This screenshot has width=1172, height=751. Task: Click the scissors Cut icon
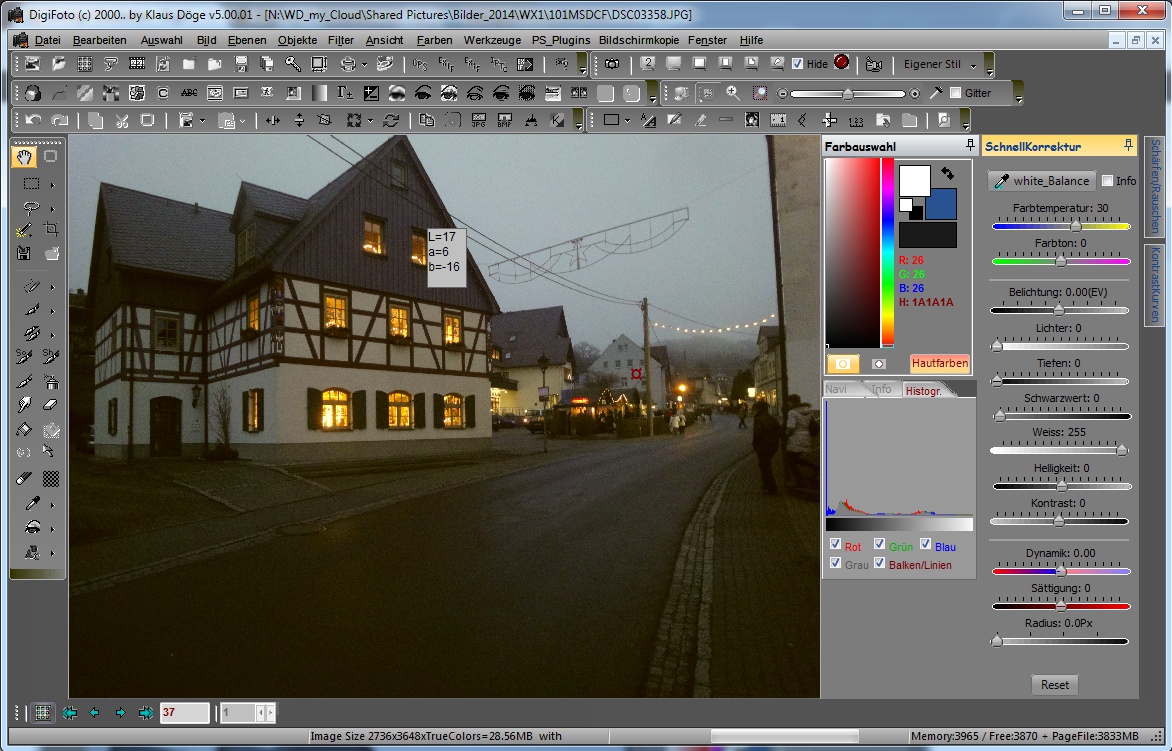pos(122,120)
